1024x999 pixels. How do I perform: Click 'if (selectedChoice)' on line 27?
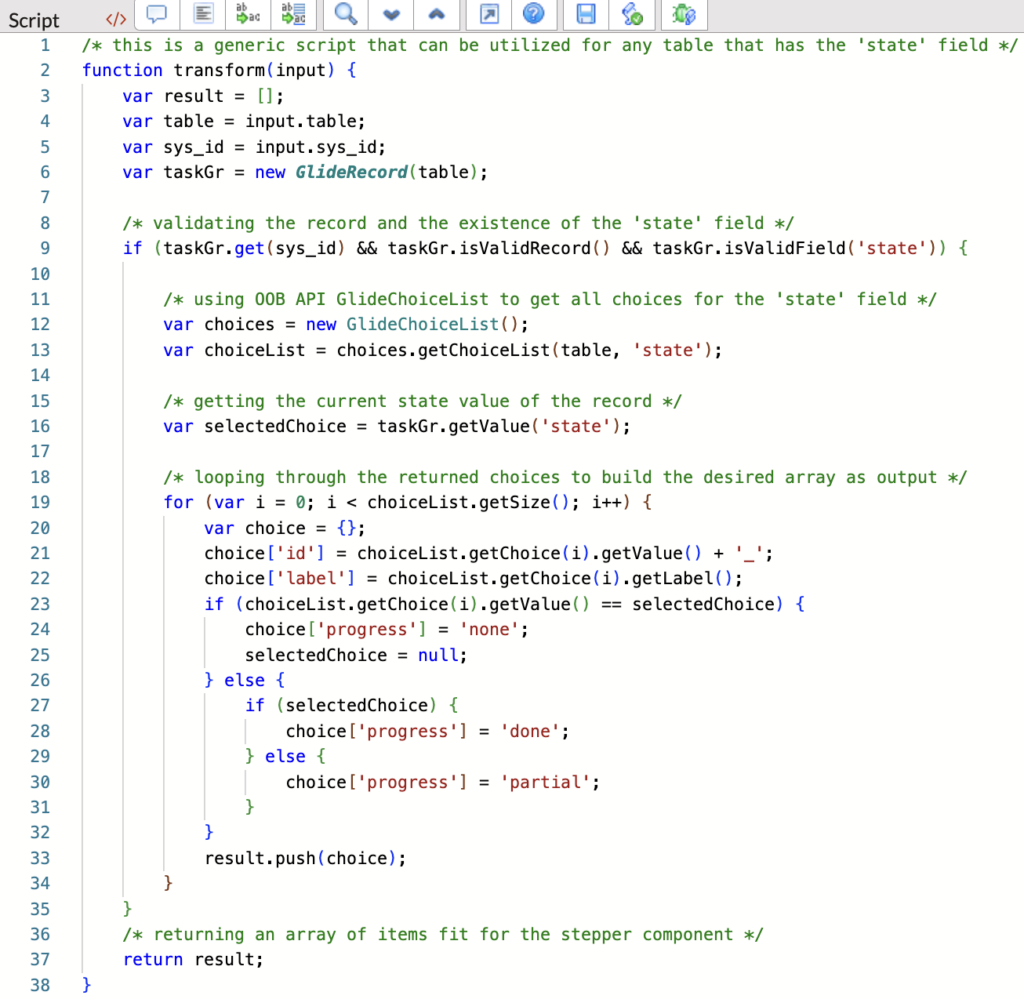pyautogui.click(x=342, y=705)
